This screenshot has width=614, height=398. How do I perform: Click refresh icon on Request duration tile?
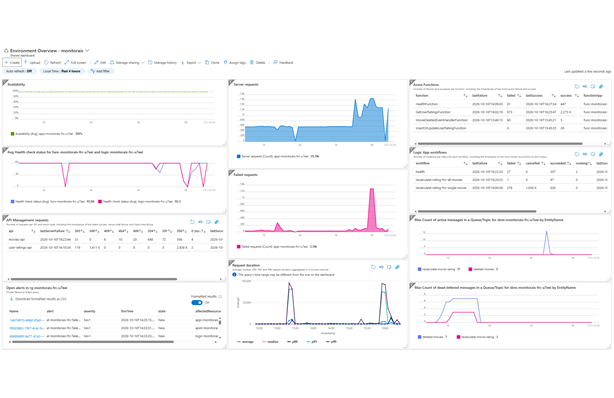pos(373,267)
